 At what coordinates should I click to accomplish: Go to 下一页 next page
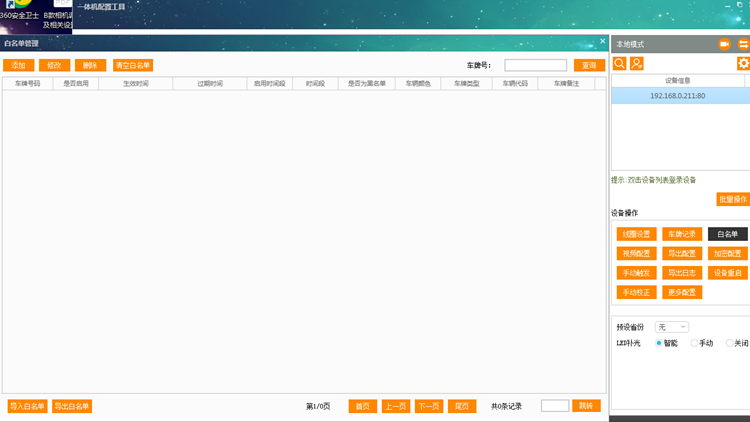click(429, 406)
